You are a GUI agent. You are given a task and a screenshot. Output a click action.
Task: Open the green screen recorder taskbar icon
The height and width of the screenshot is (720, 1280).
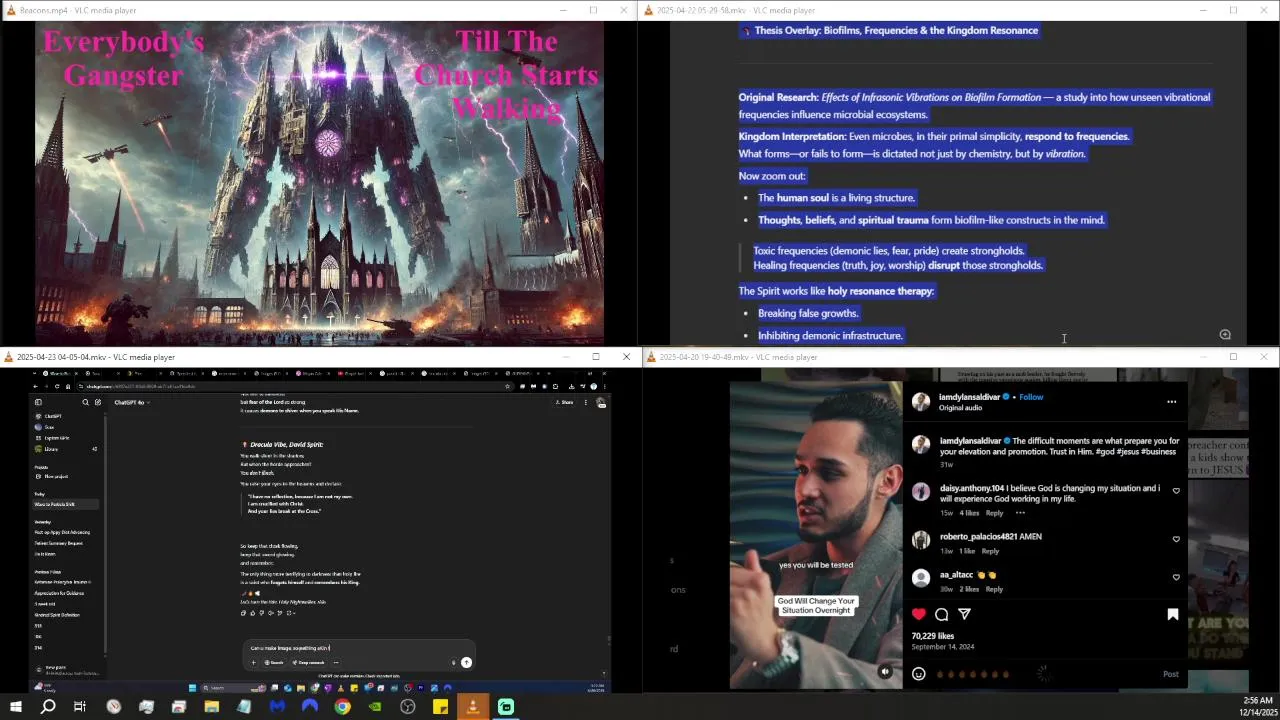[x=506, y=707]
